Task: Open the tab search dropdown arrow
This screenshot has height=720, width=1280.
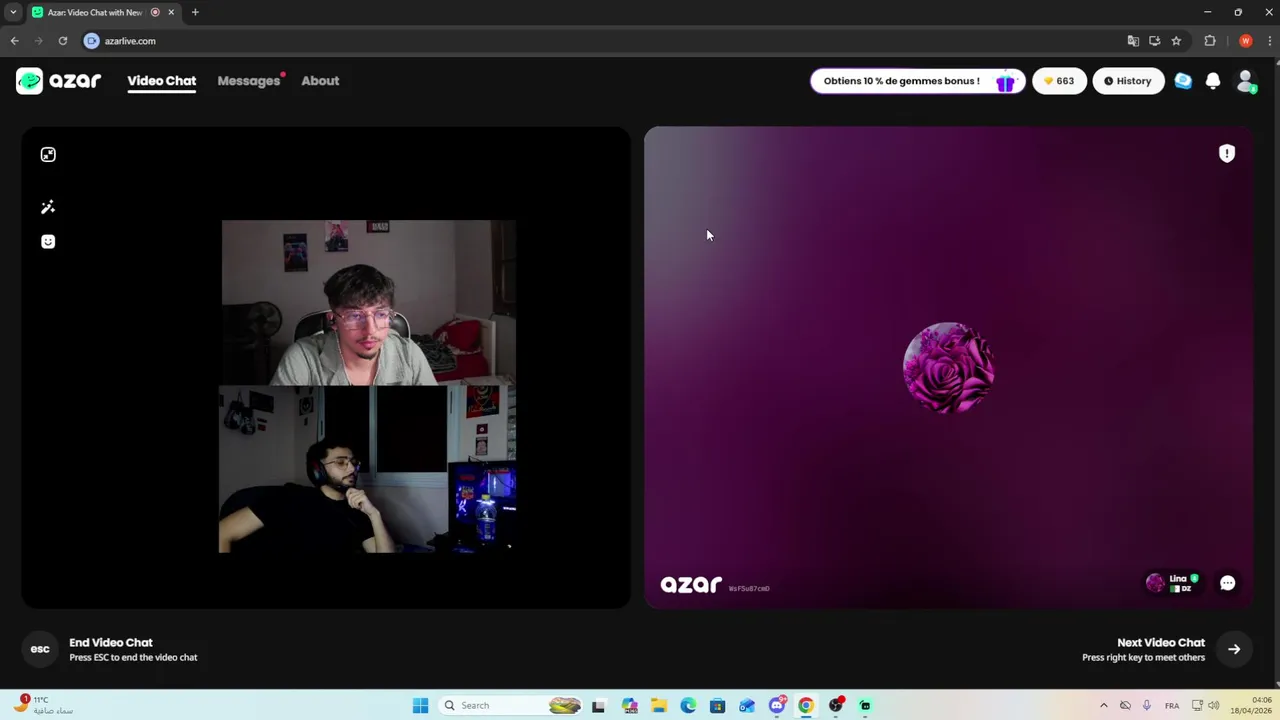Action: (x=13, y=12)
